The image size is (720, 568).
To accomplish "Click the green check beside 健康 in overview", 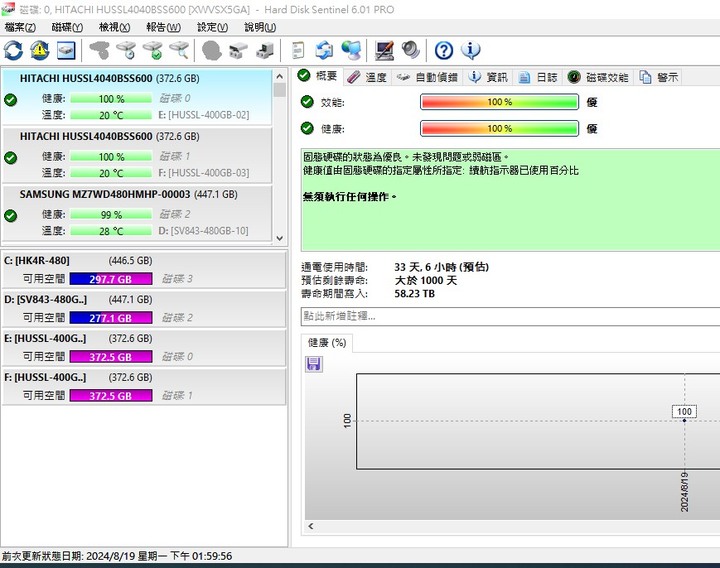I will point(307,128).
